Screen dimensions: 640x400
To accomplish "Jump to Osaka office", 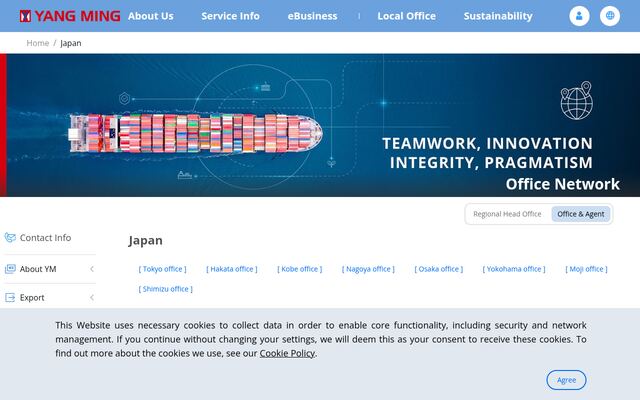I will 439,269.
